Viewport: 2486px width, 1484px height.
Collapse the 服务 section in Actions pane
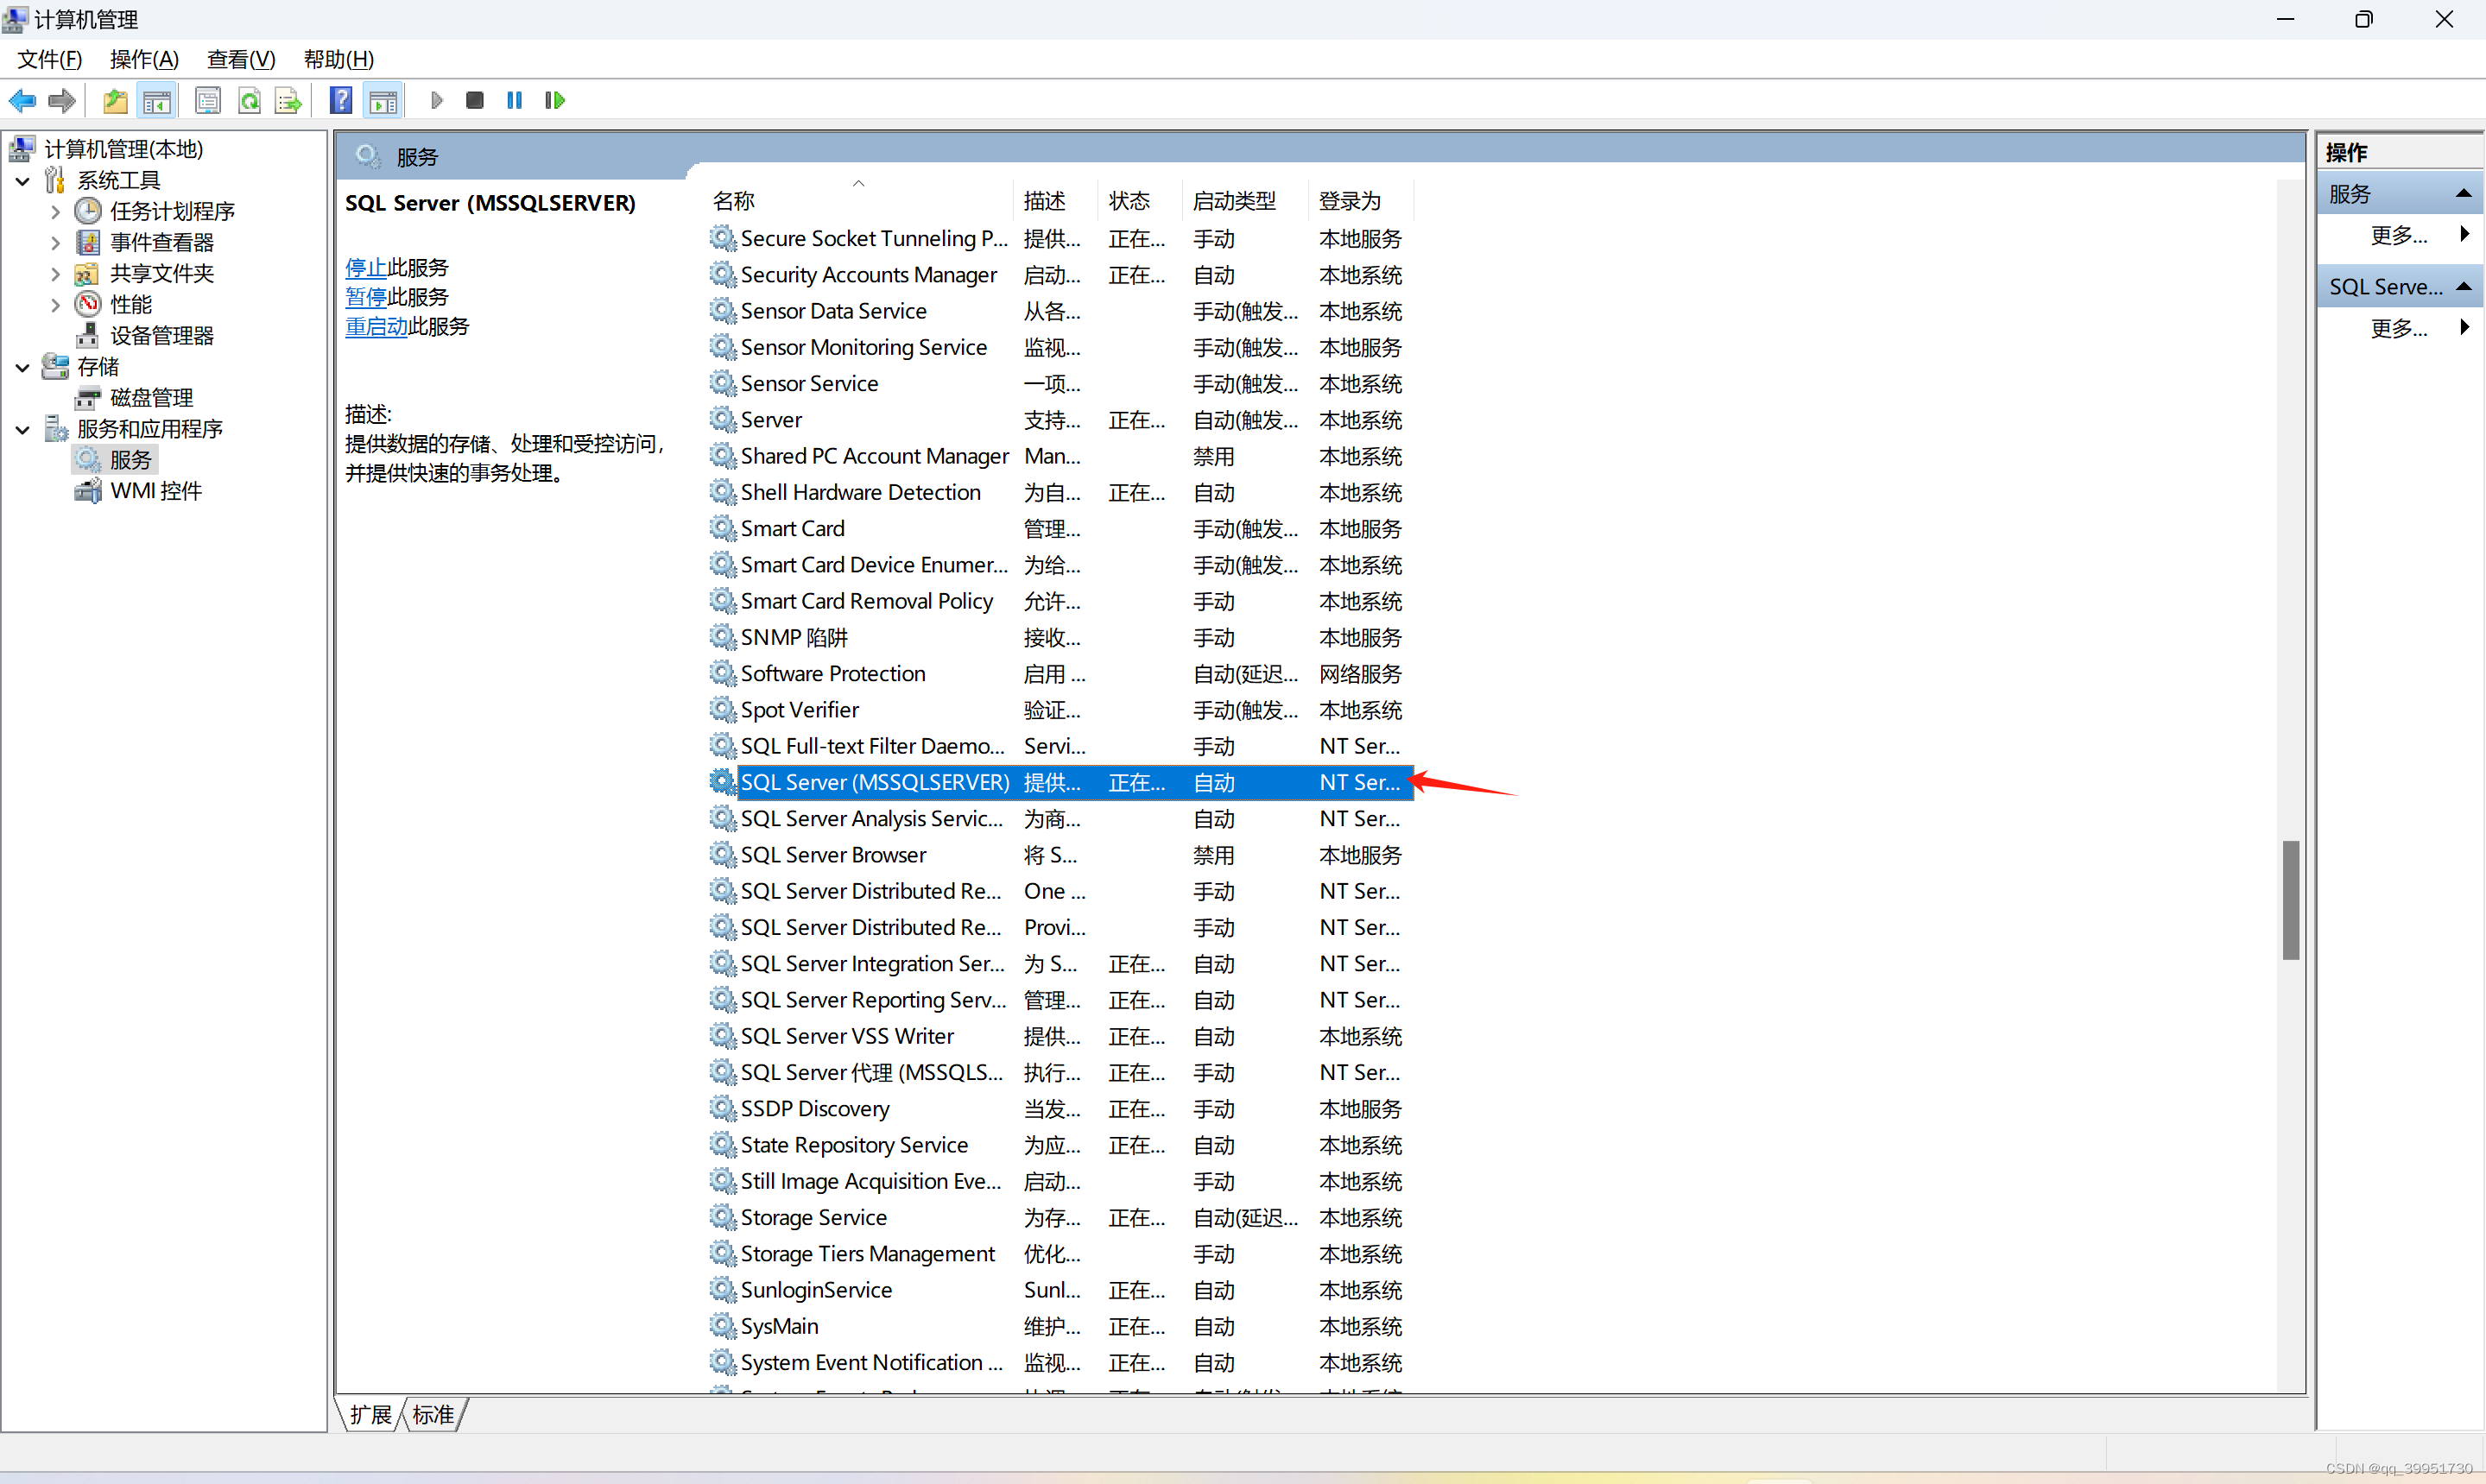point(2463,194)
